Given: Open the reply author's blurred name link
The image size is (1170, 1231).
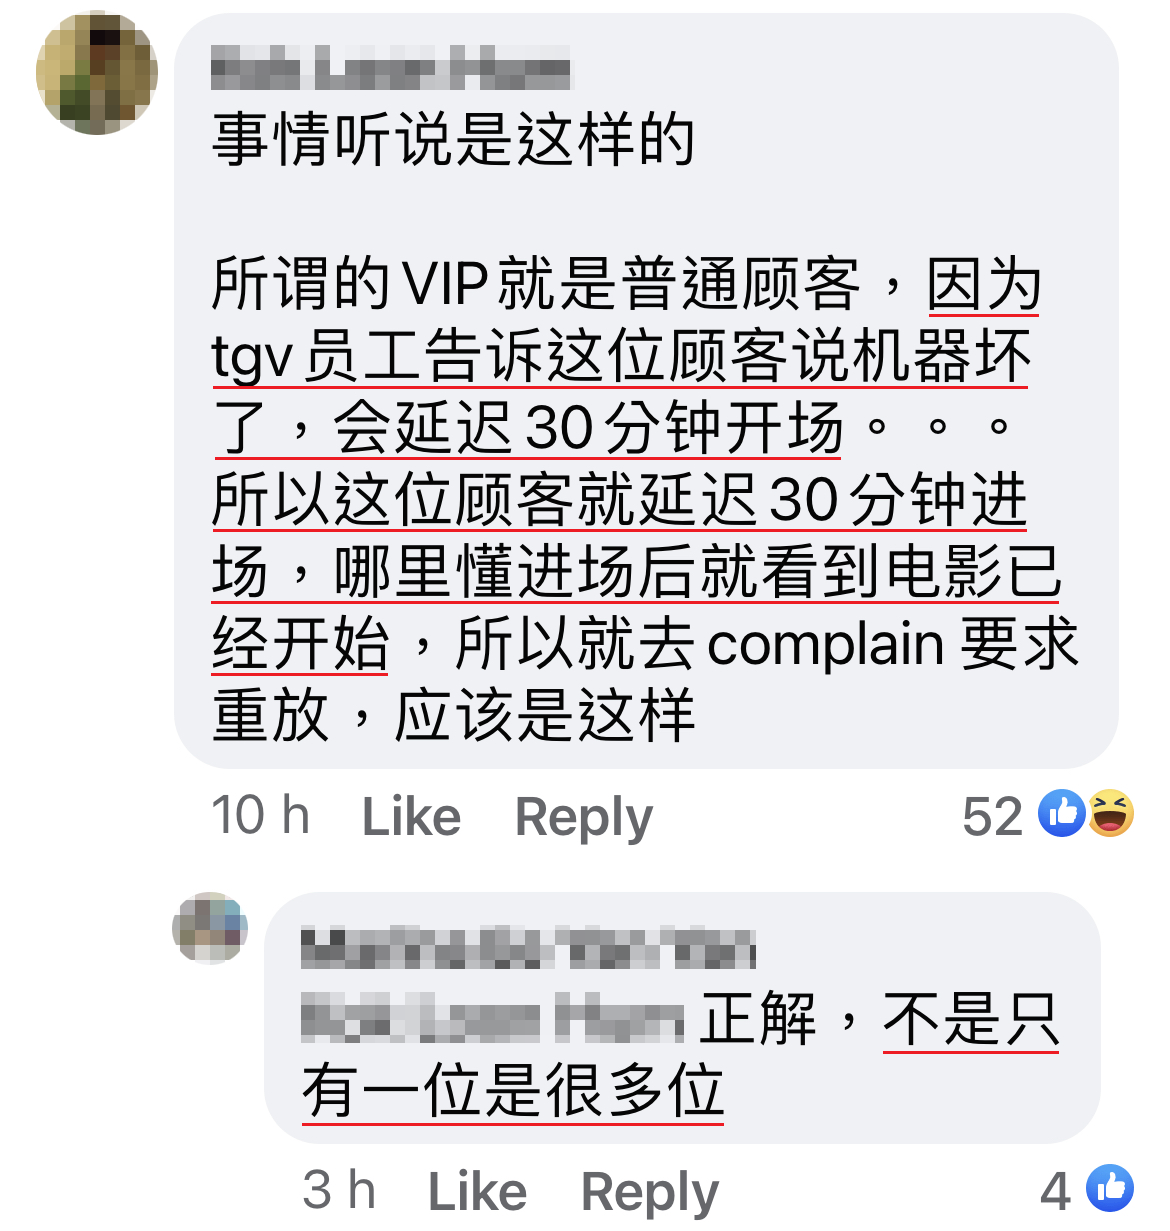Looking at the screenshot, I should coord(528,948).
